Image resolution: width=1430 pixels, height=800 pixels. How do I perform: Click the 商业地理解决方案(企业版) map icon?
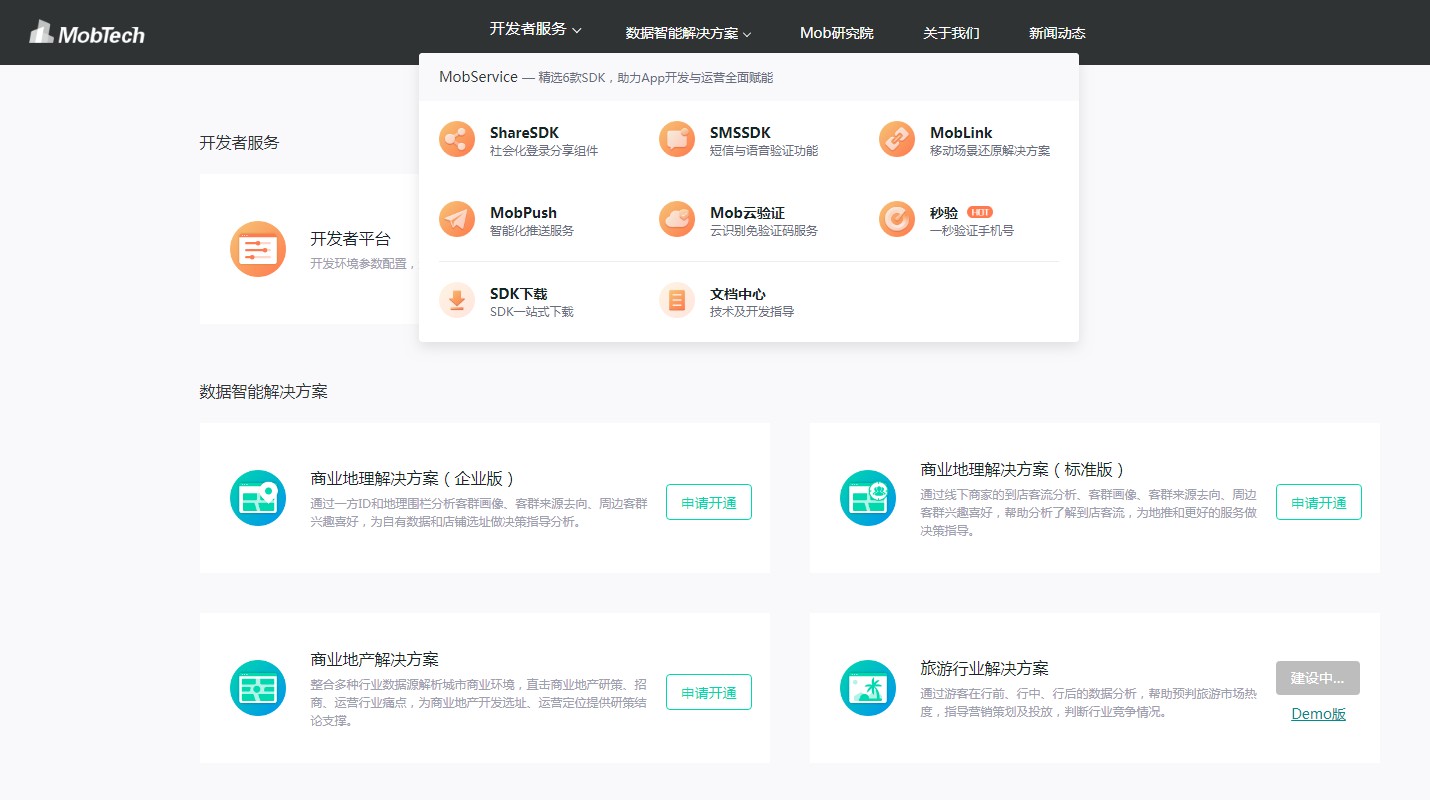pyautogui.click(x=258, y=498)
